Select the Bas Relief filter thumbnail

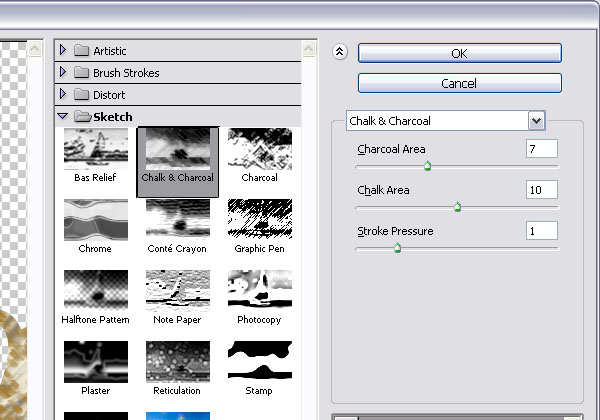[95, 149]
